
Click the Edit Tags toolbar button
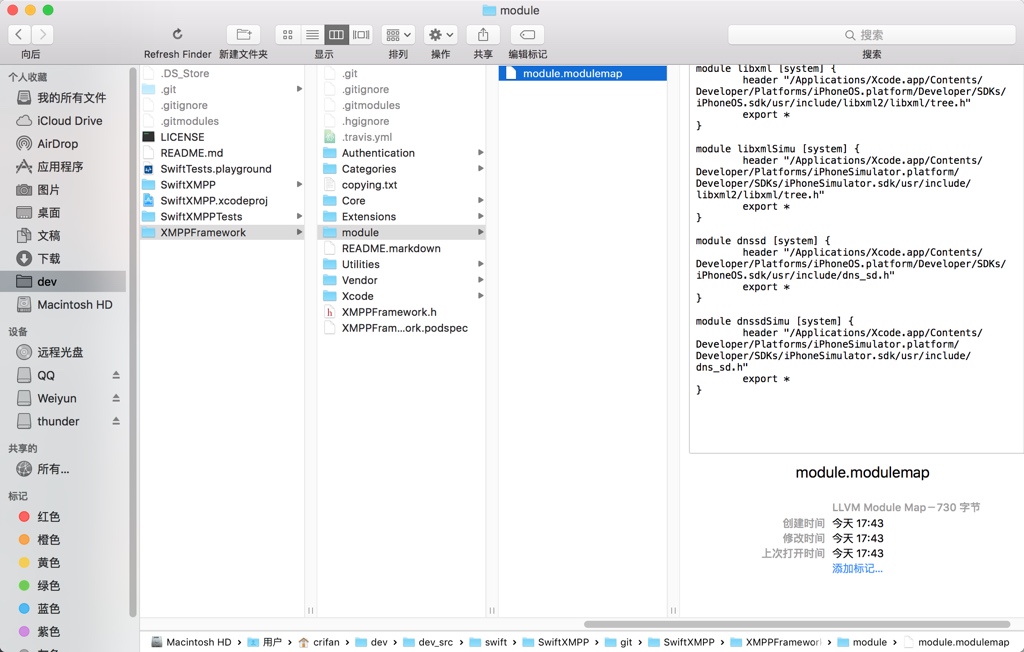pyautogui.click(x=528, y=34)
